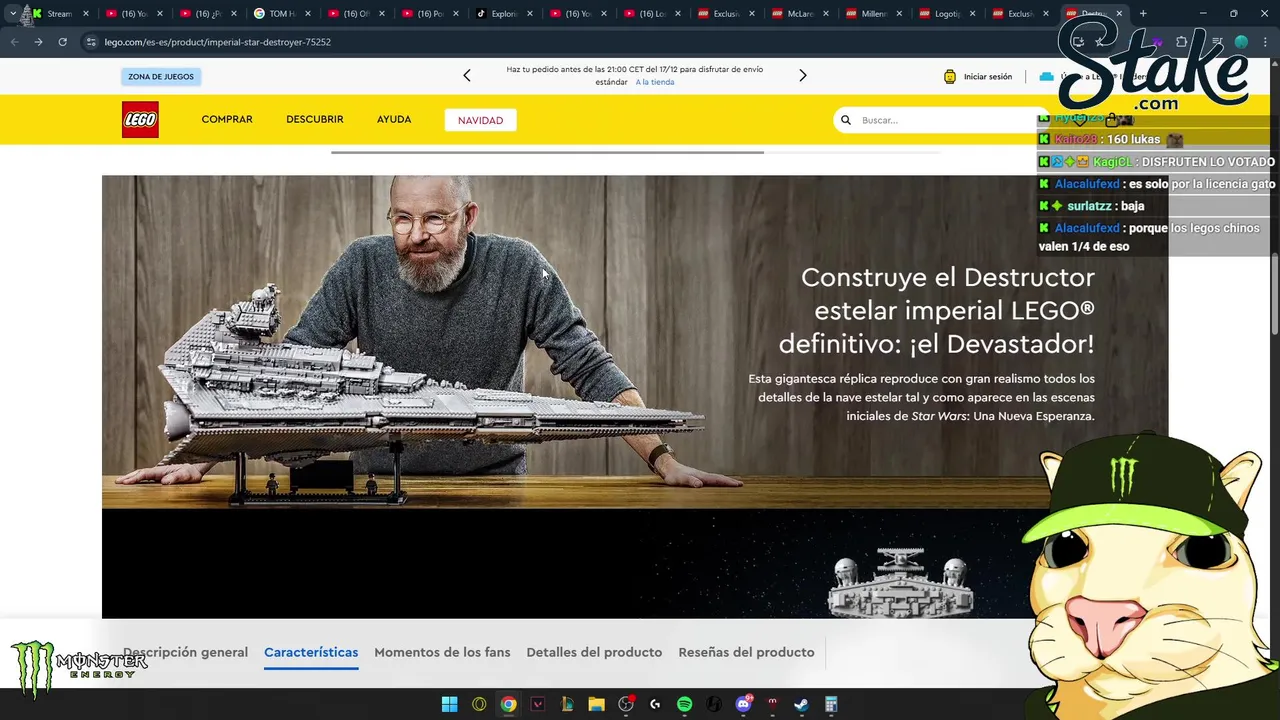Open Windows Start menu
1280x720 pixels.
[x=450, y=704]
